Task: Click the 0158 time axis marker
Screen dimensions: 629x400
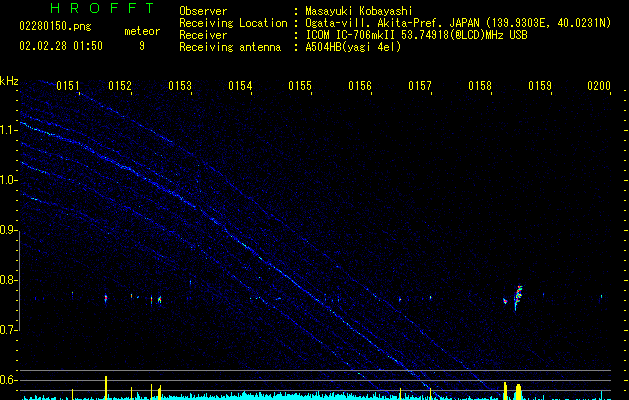Action: point(480,86)
